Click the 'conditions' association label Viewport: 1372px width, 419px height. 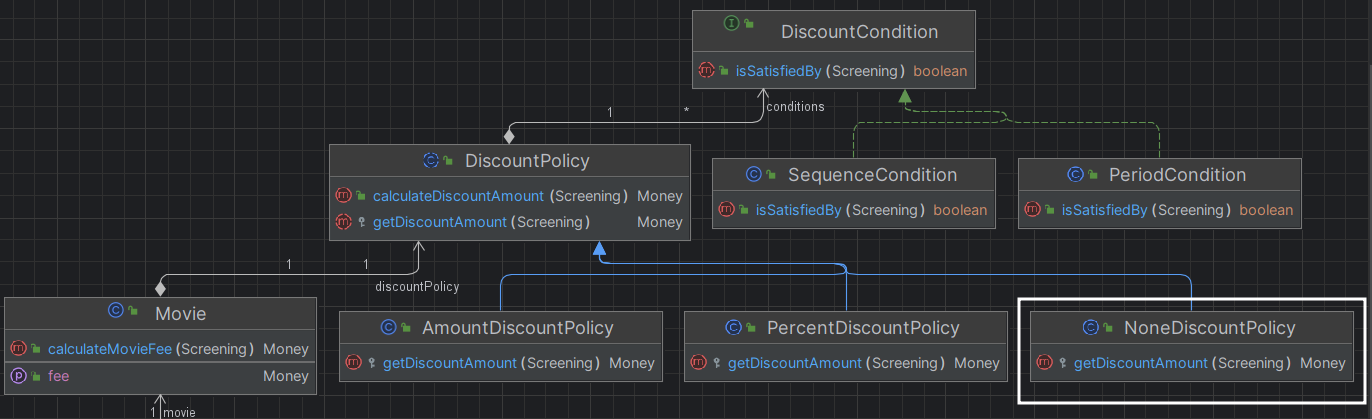coord(795,106)
